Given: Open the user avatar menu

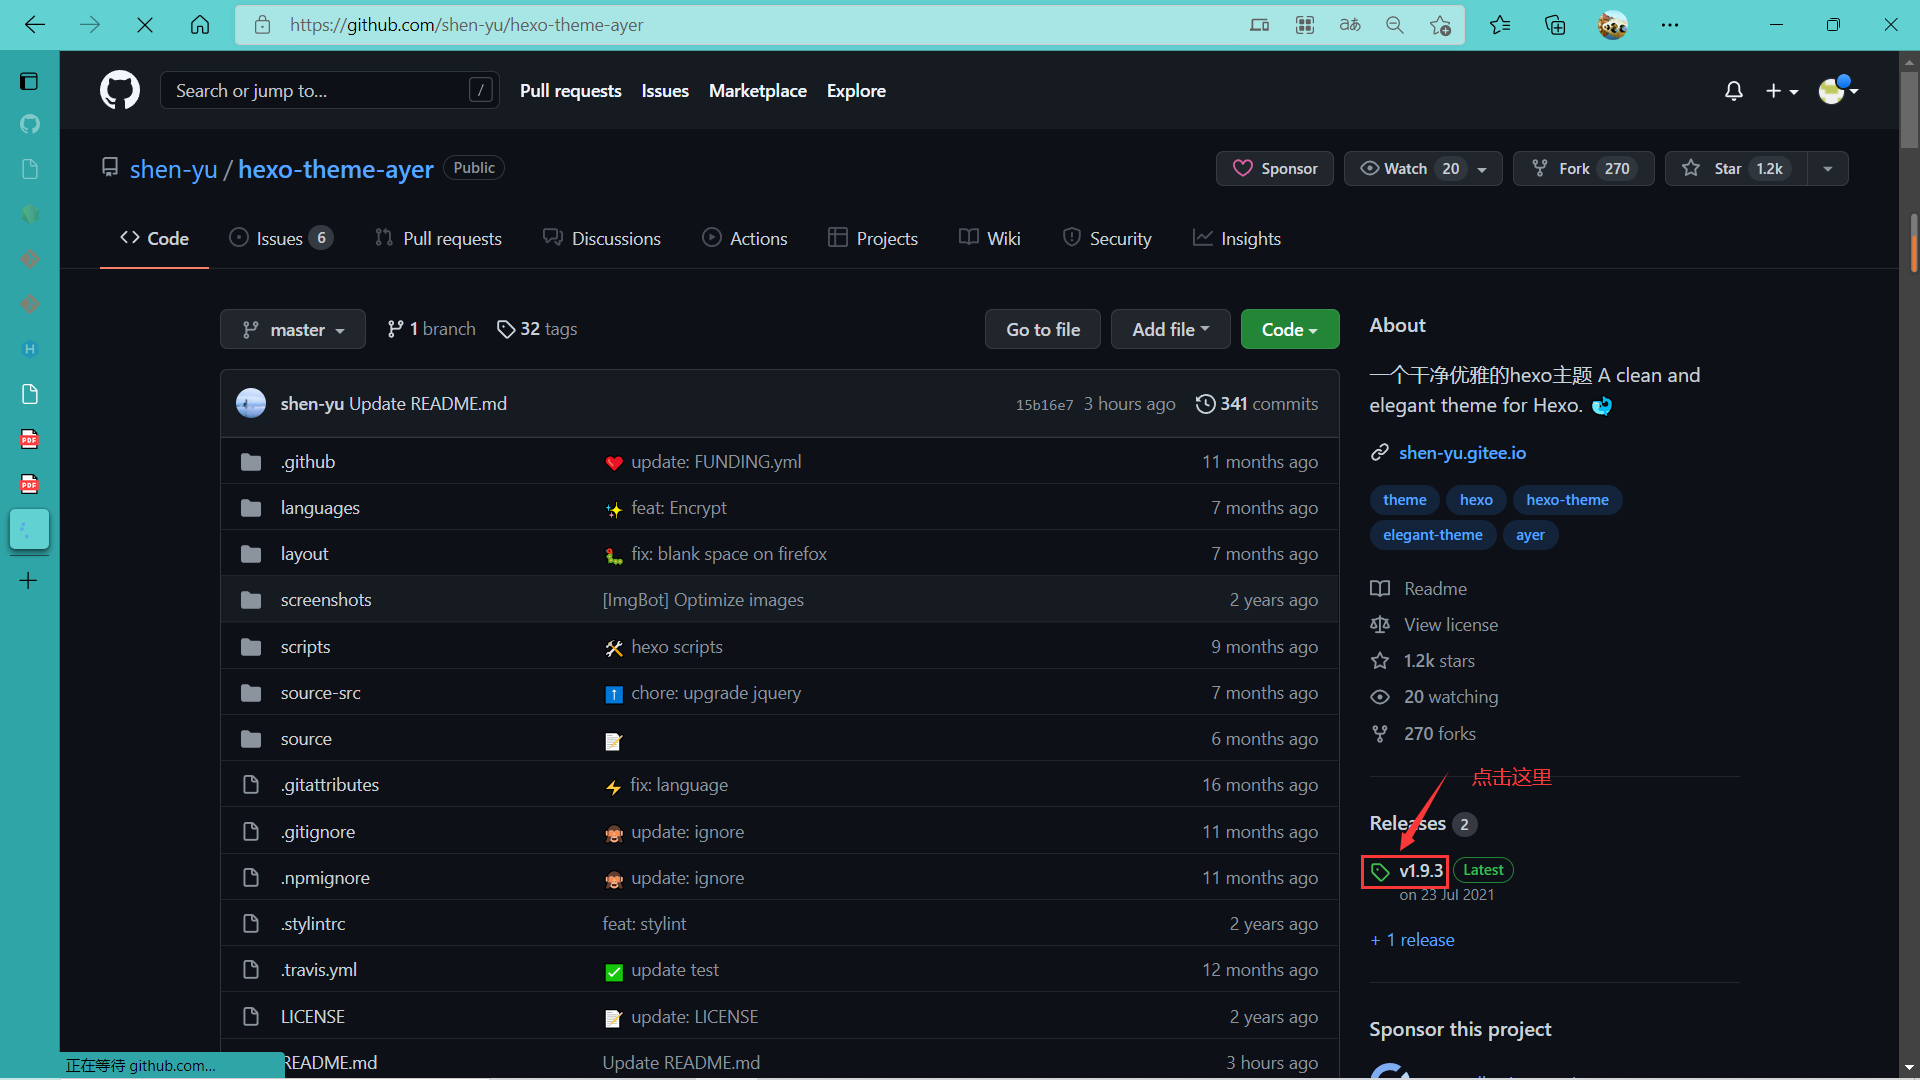Looking at the screenshot, I should (1838, 91).
